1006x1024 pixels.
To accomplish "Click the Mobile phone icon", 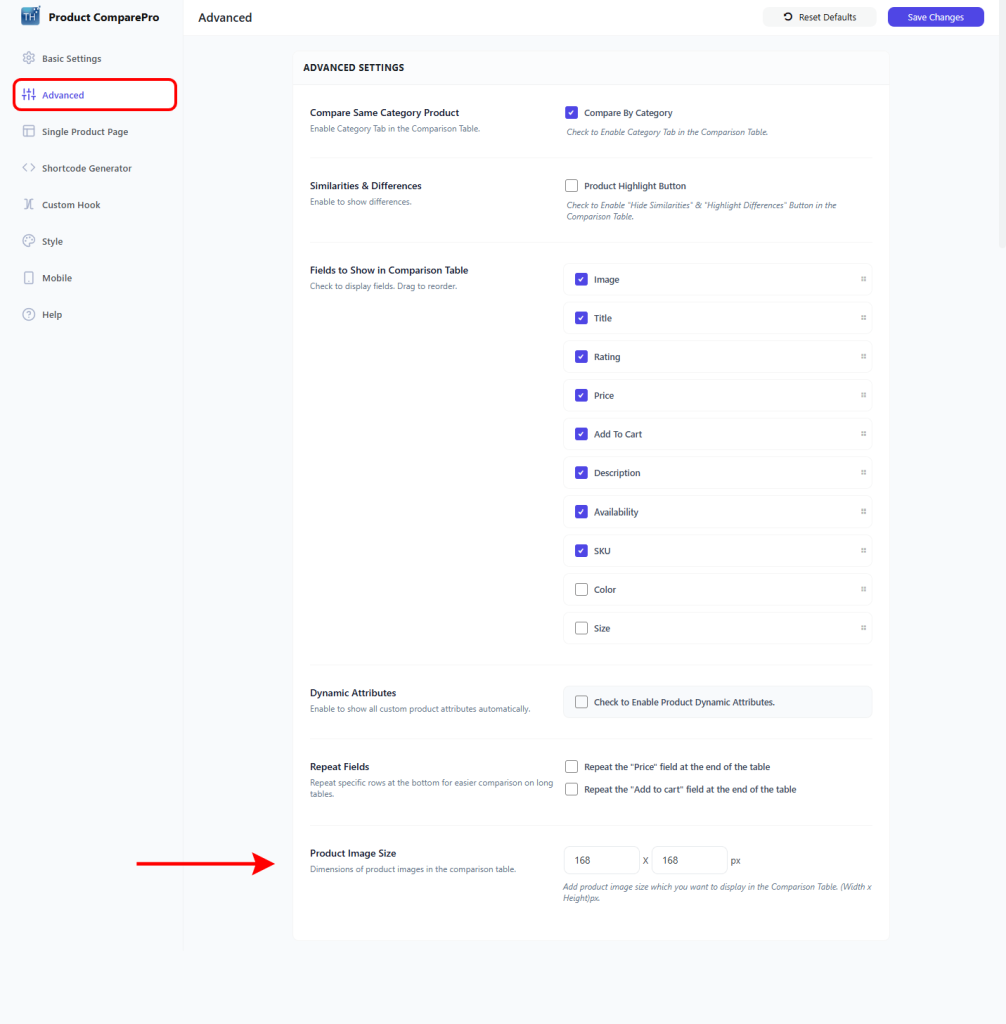I will [x=29, y=278].
